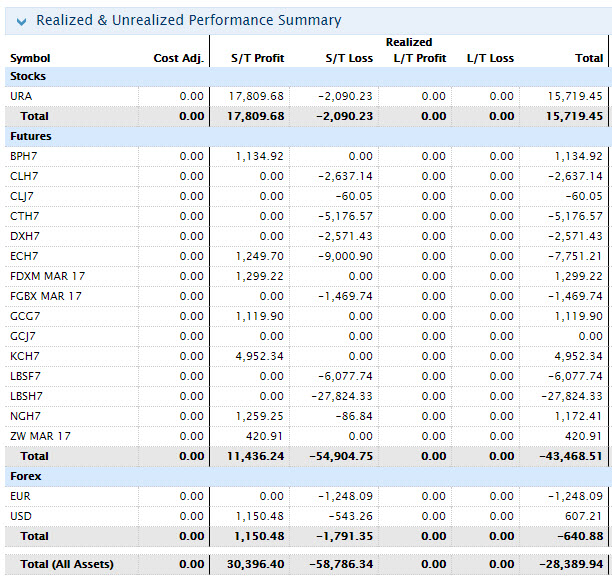Click the Symbol column header
Viewport: 612px width, 579px height.
tap(30, 58)
